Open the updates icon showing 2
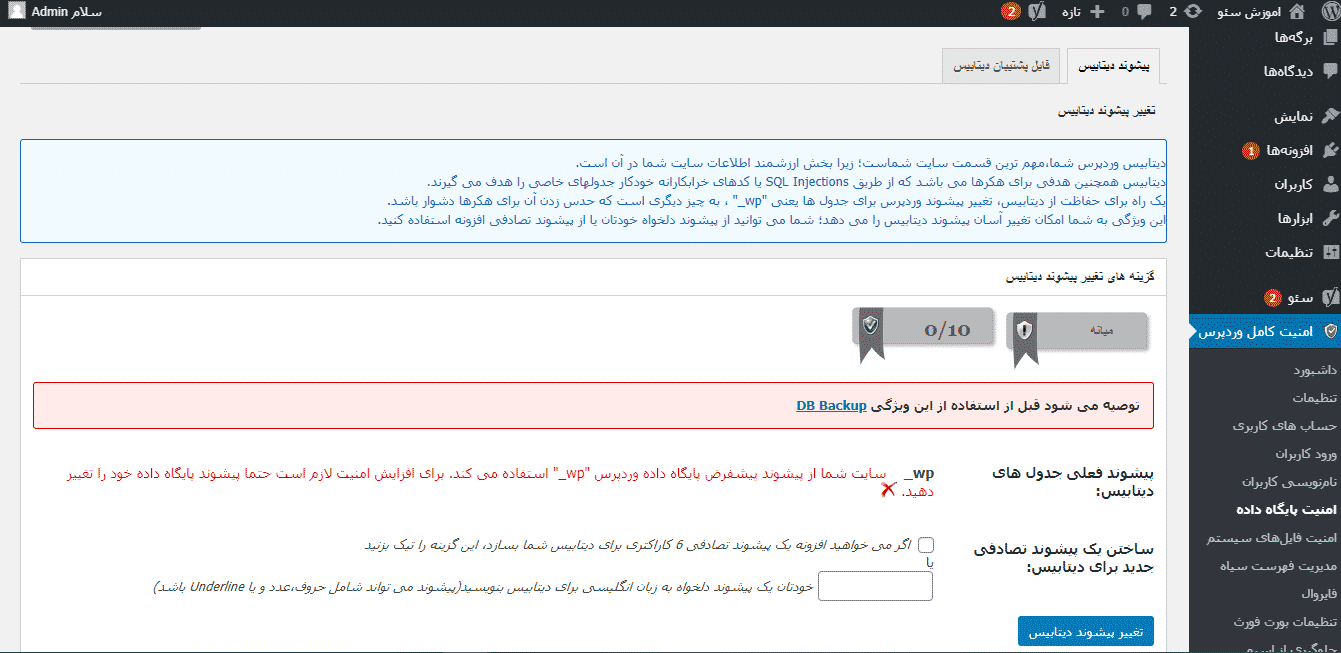This screenshot has width=1341, height=653. [1193, 12]
